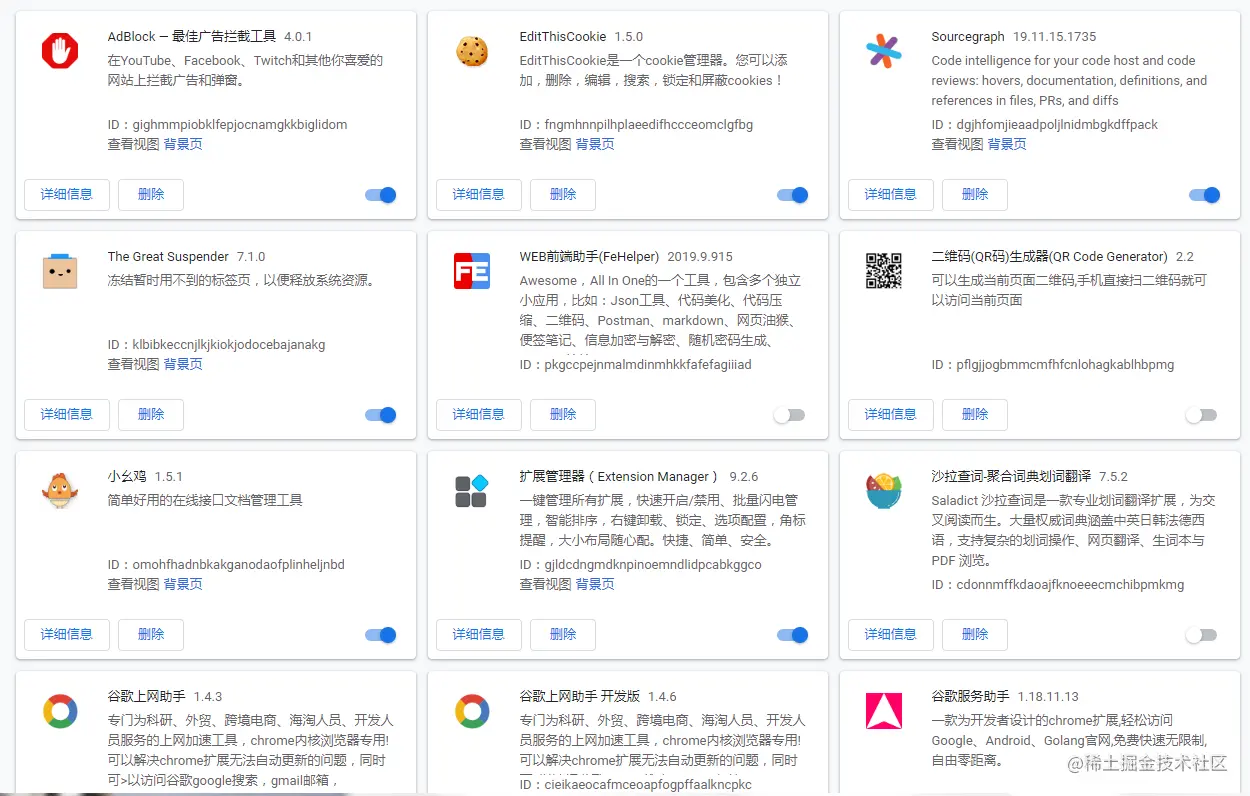
Task: Open 详细信息 for AdBlock
Action: point(67,195)
